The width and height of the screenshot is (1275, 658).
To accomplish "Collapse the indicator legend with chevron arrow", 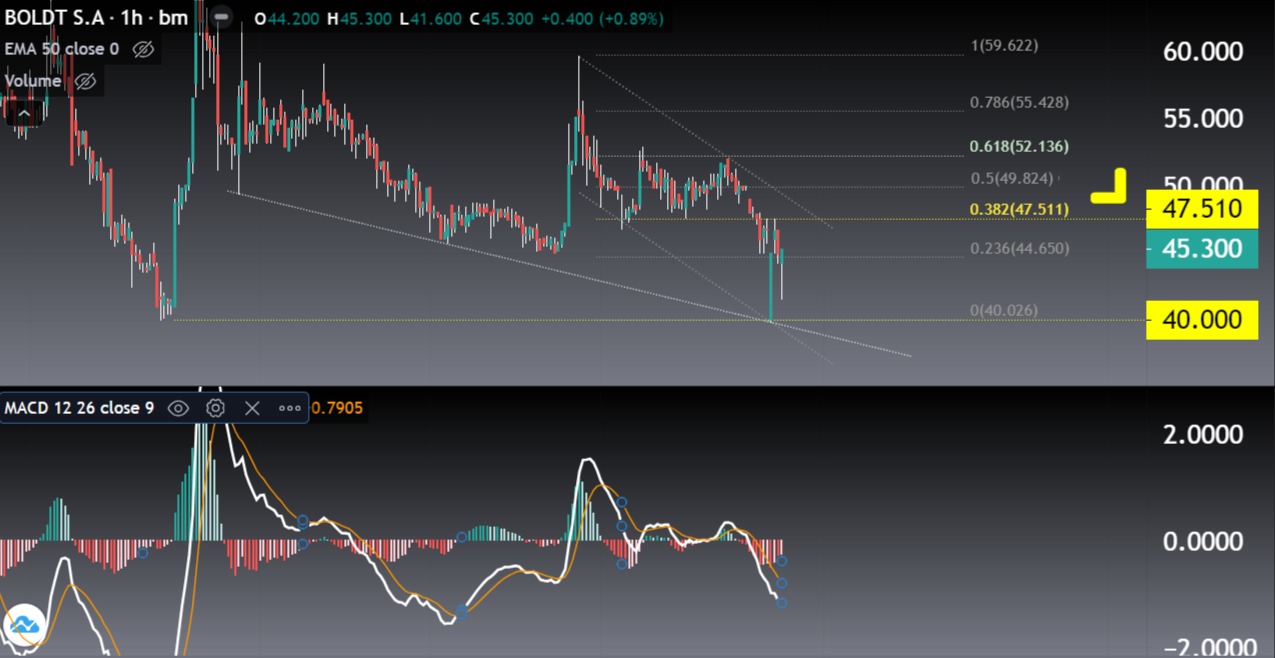I will (x=24, y=113).
